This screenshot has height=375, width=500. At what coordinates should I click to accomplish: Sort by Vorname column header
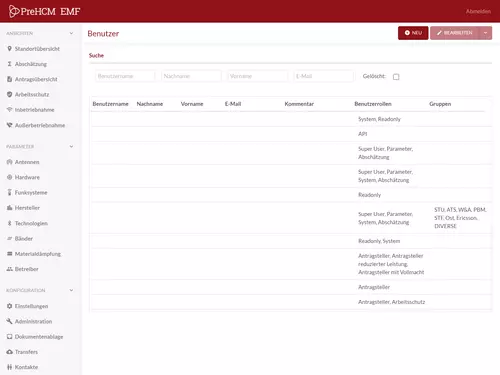tap(192, 104)
